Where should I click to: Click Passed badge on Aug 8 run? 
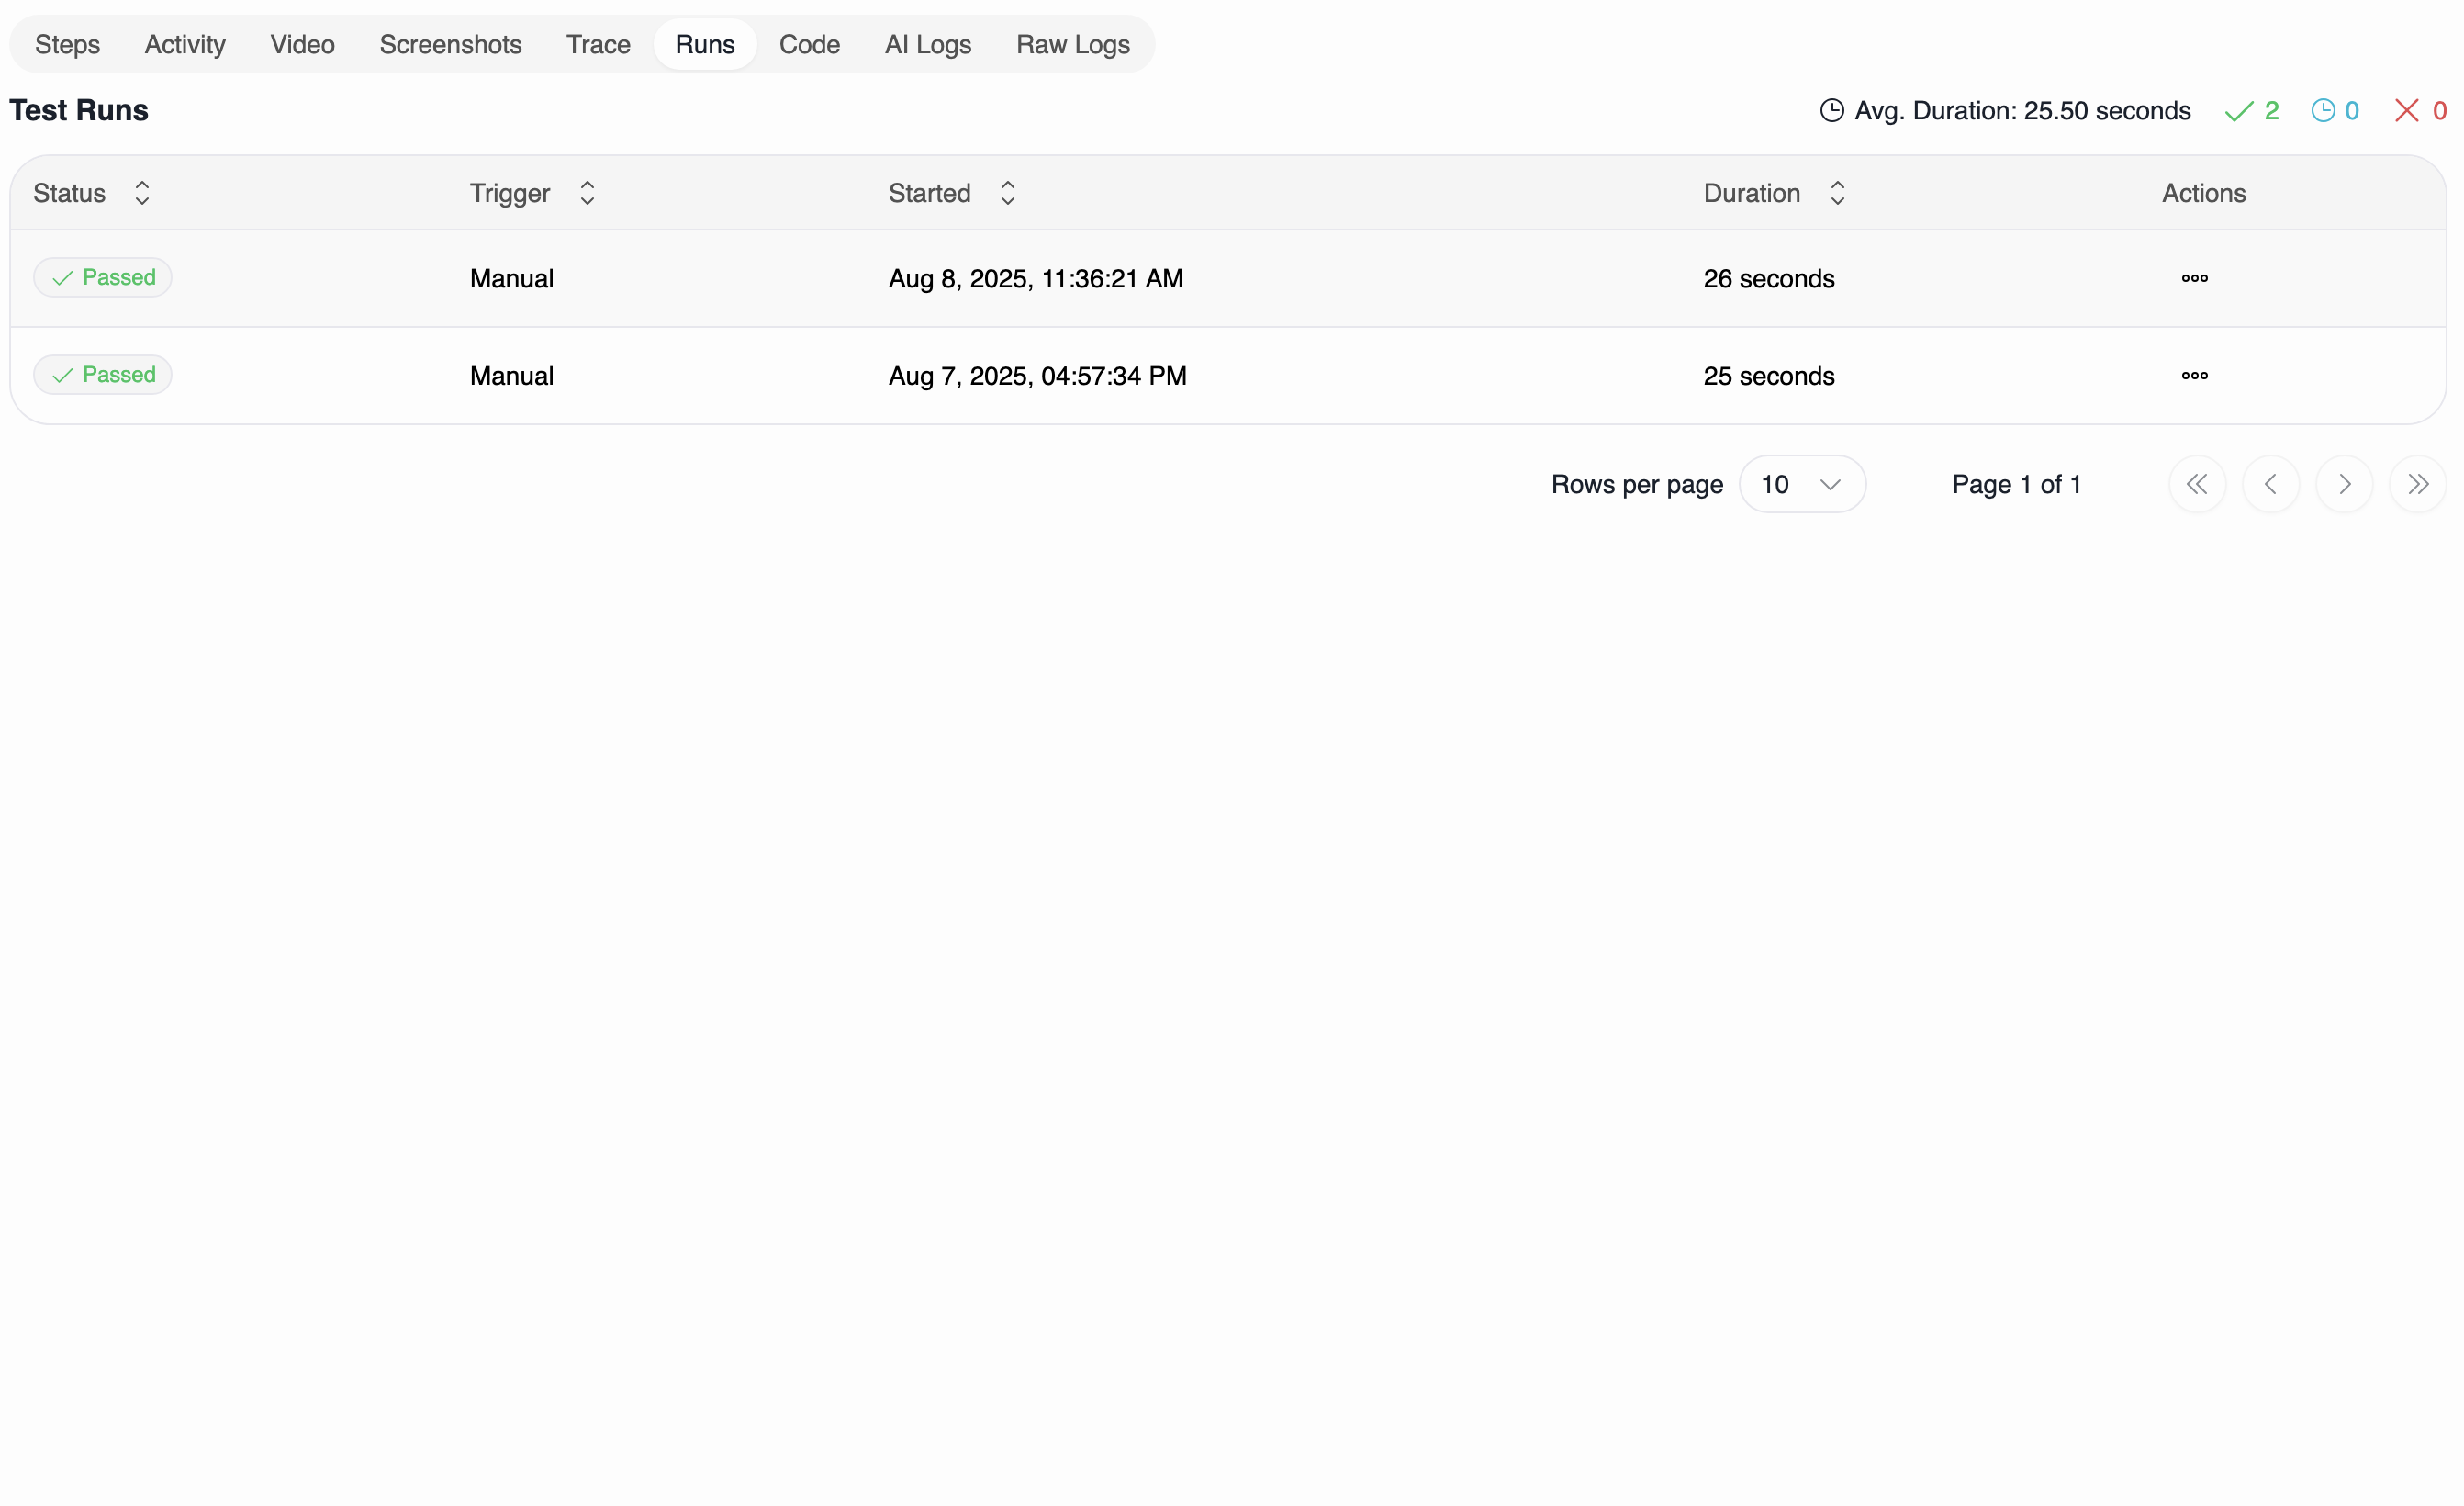tap(102, 277)
